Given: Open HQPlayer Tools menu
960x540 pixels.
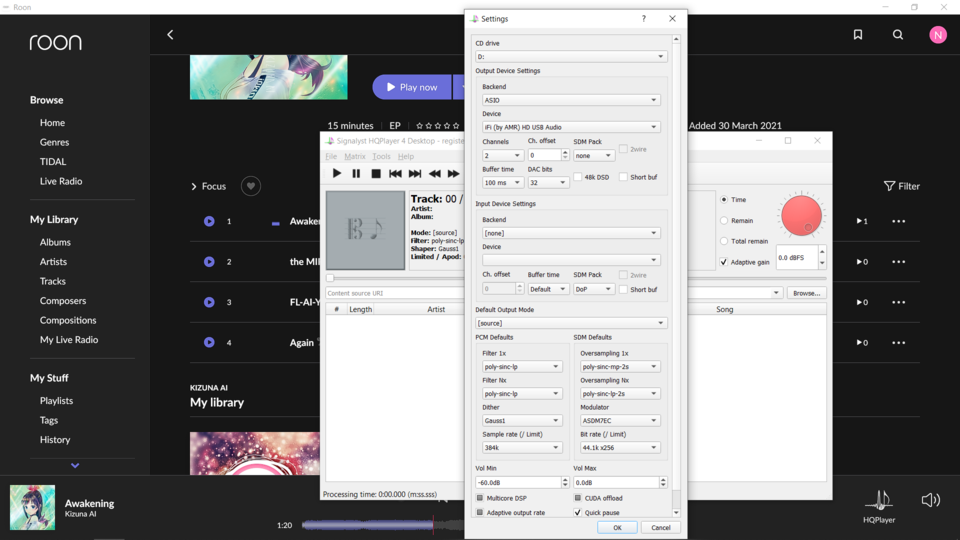Looking at the screenshot, I should pos(381,157).
